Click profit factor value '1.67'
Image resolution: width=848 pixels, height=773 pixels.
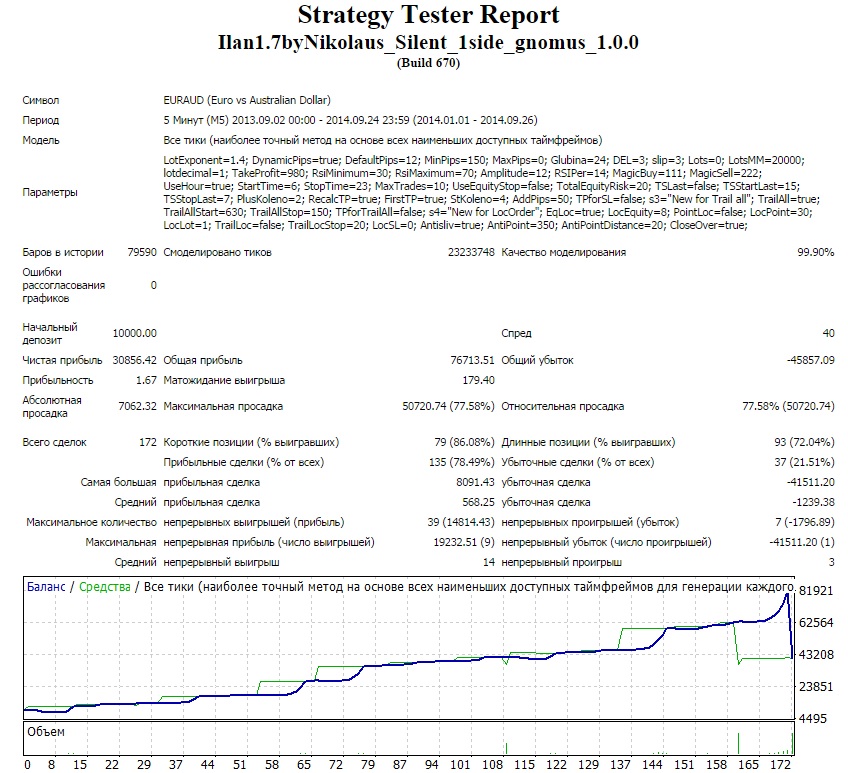(x=146, y=380)
